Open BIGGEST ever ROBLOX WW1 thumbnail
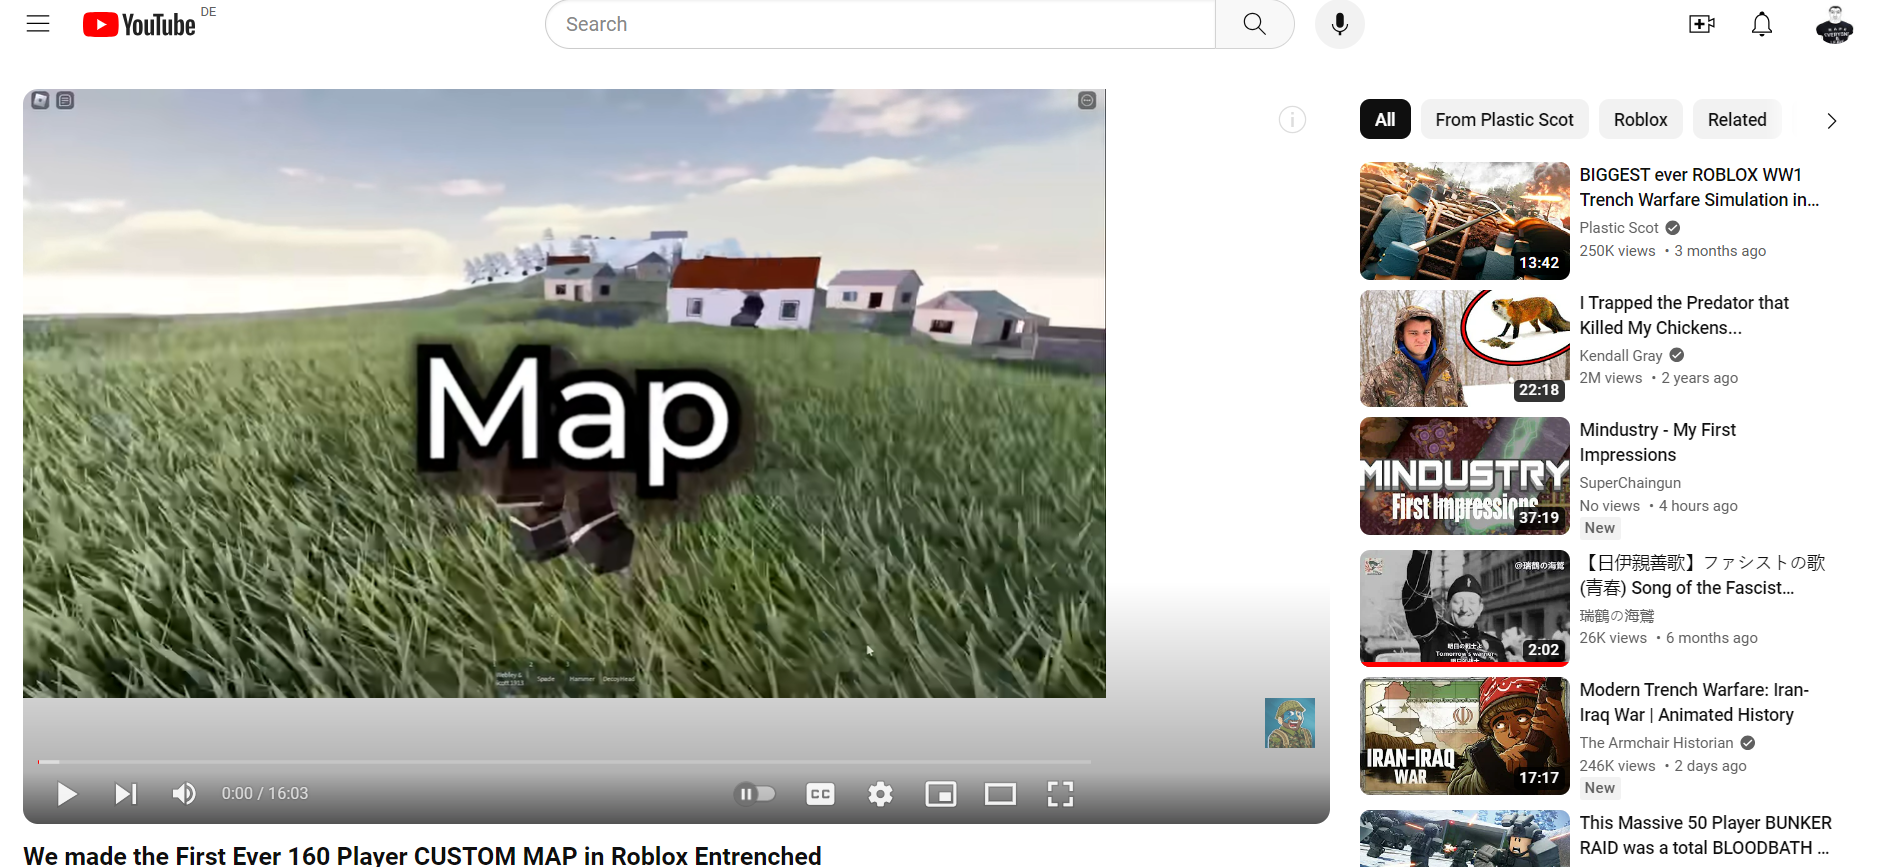This screenshot has width=1878, height=867. [x=1464, y=221]
